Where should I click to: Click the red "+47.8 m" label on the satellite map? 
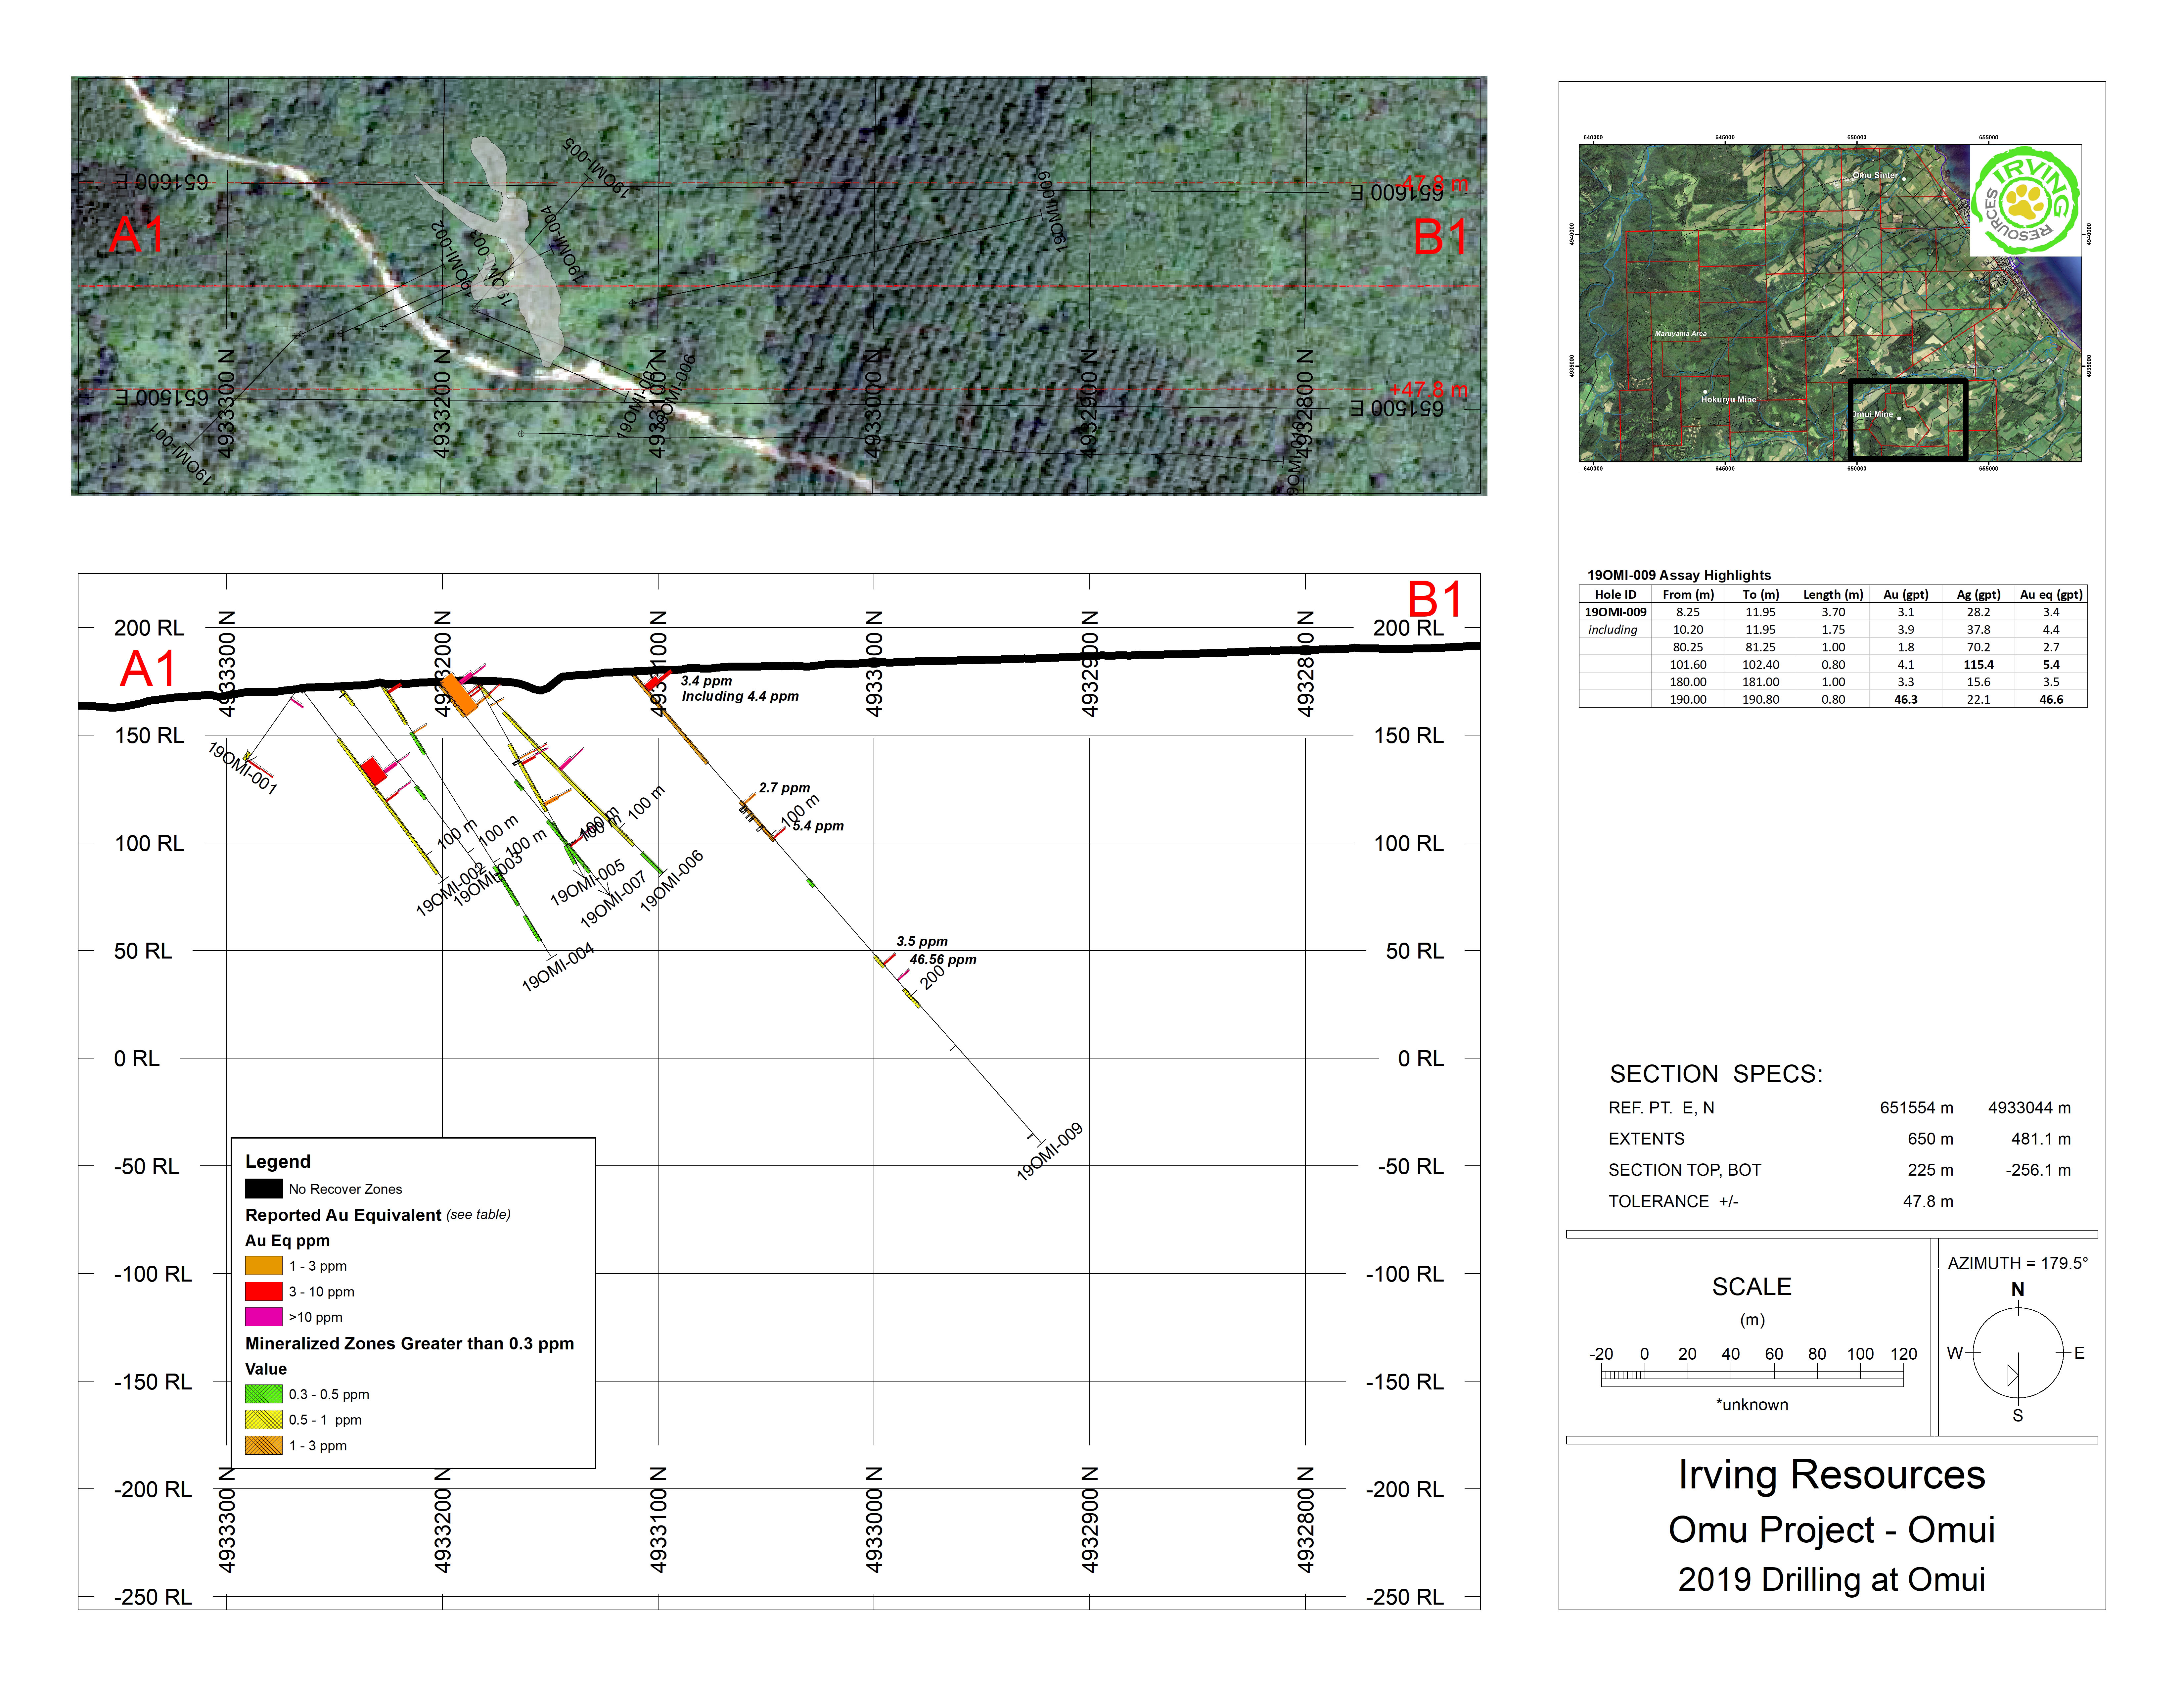(x=1429, y=390)
